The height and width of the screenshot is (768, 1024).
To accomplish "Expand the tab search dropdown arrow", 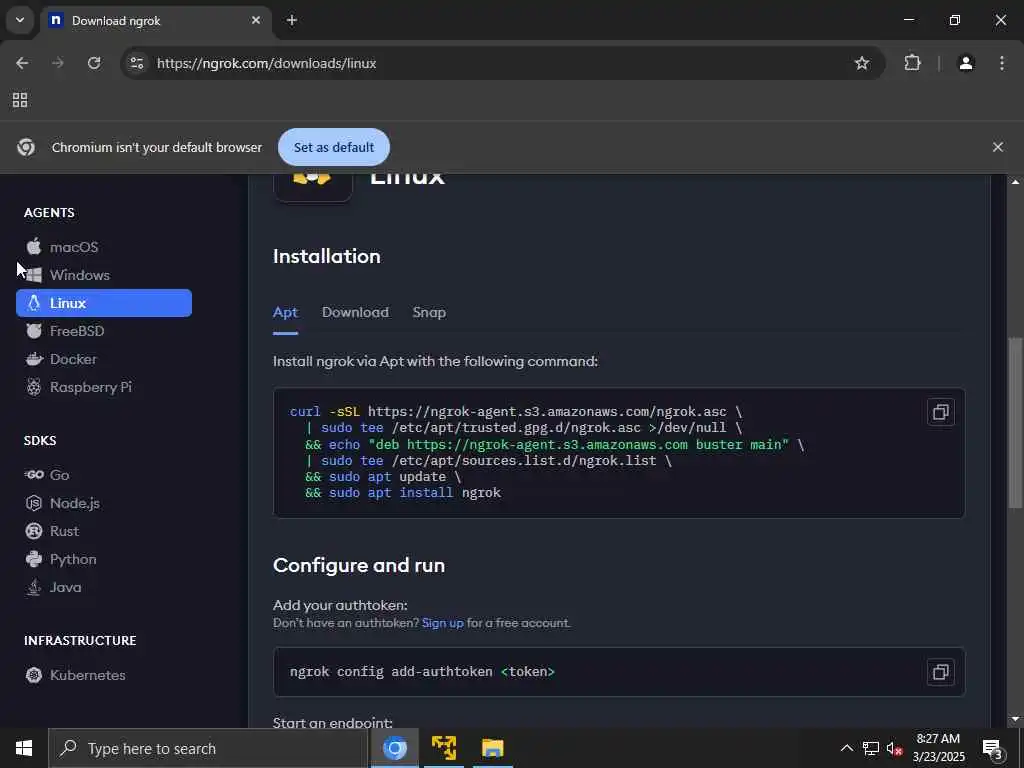I will pyautogui.click(x=20, y=20).
